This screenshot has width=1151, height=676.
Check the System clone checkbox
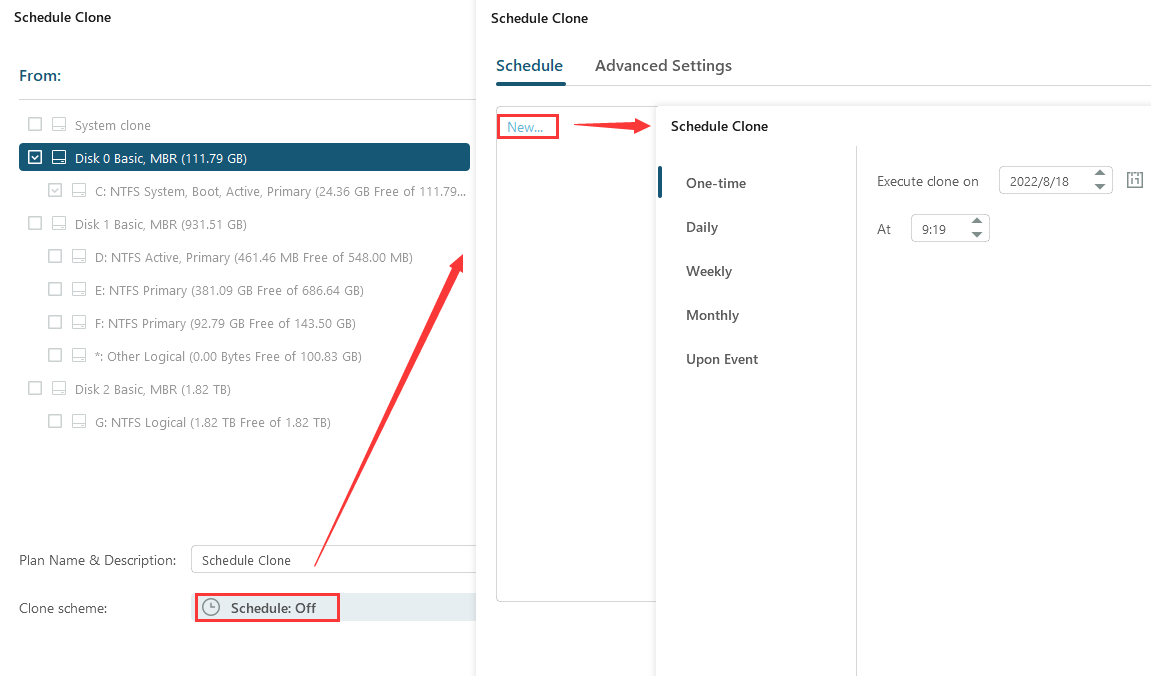[35, 123]
